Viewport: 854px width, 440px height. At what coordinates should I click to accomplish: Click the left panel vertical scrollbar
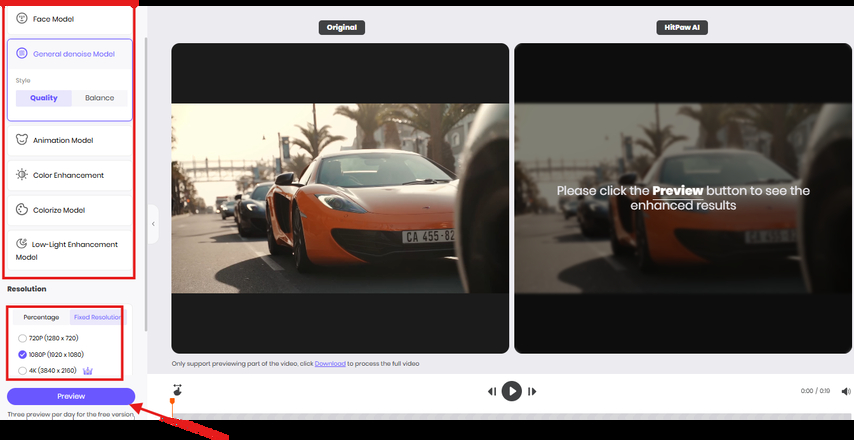(145, 184)
